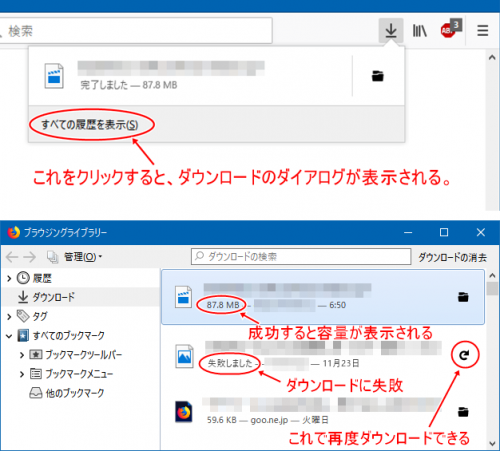Click the video file icon of 87.8 MB download
The width and height of the screenshot is (500, 451).
coord(184,297)
